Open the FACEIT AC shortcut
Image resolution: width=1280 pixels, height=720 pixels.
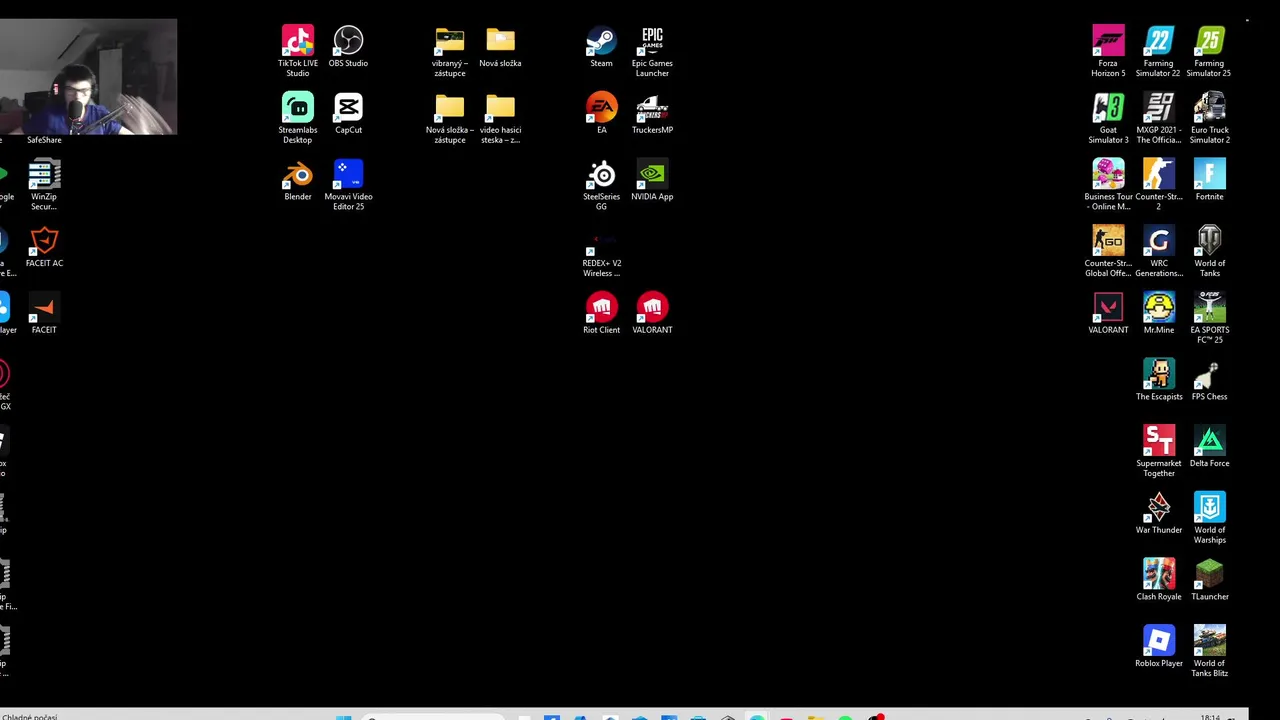(44, 241)
